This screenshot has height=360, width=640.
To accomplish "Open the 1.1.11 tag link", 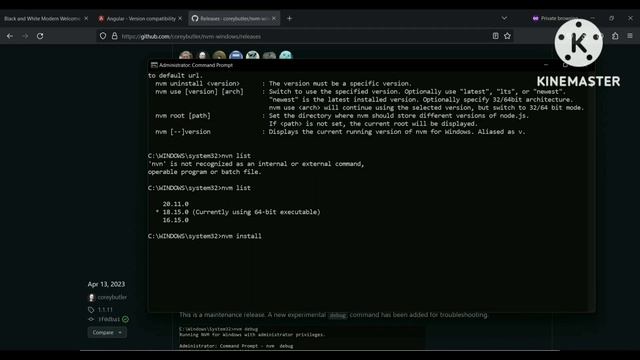I will [x=105, y=310].
